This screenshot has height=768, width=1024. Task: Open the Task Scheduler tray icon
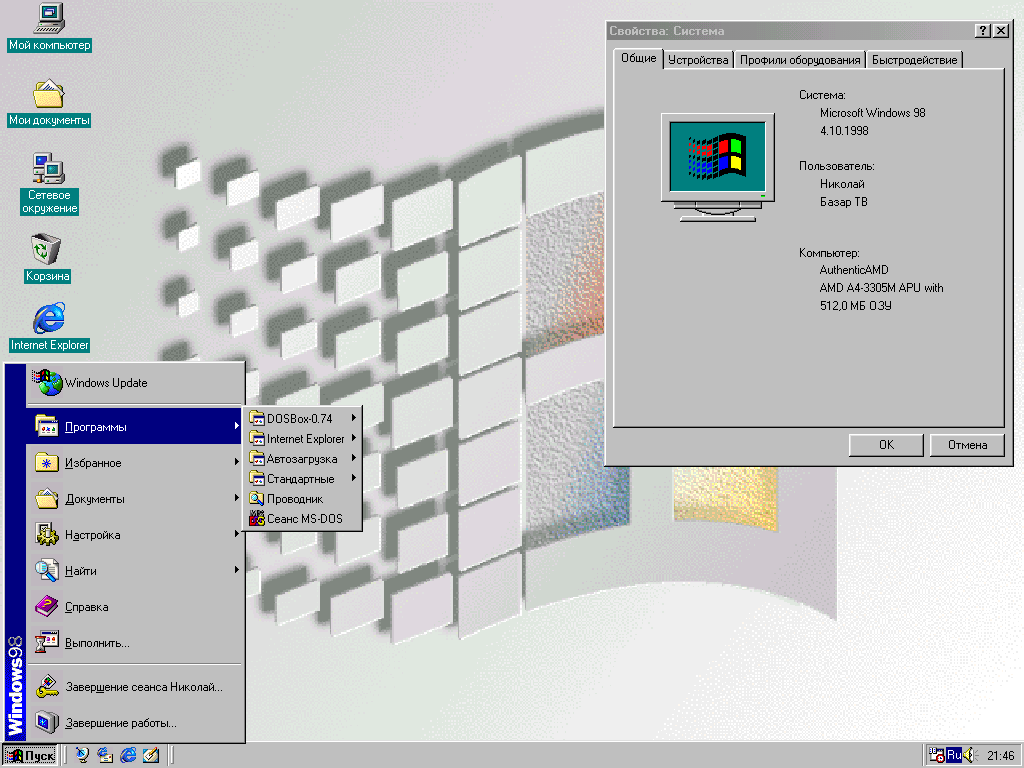click(x=936, y=756)
